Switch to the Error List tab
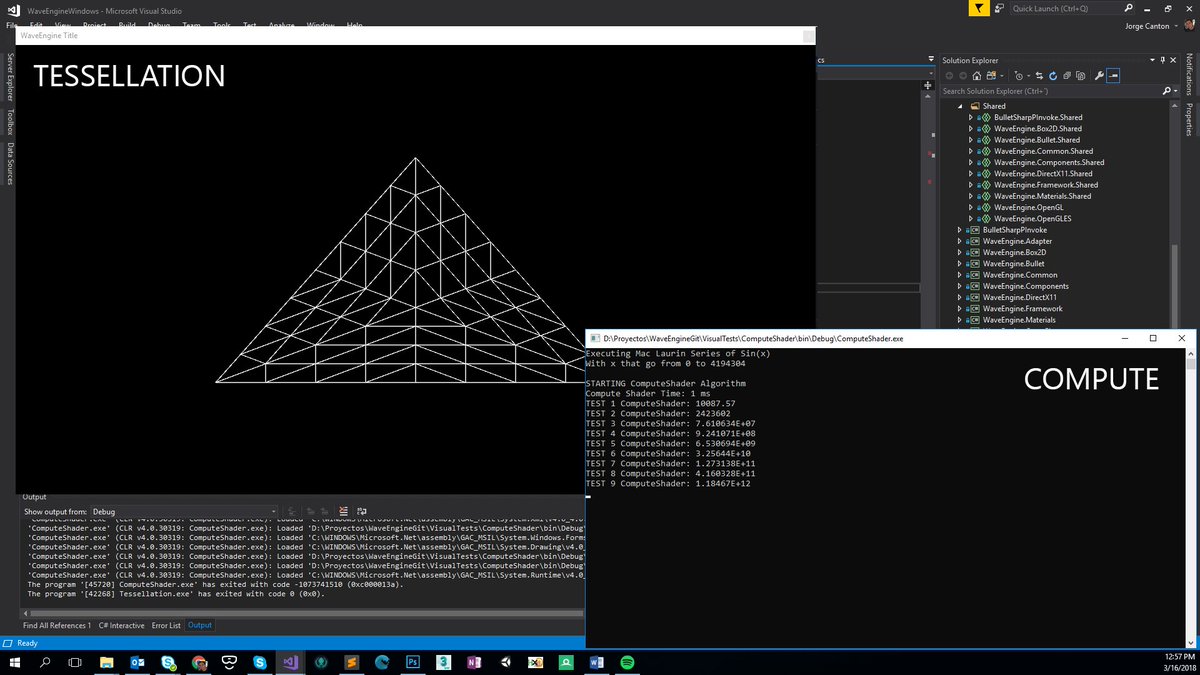This screenshot has height=675, width=1200. pyautogui.click(x=165, y=625)
